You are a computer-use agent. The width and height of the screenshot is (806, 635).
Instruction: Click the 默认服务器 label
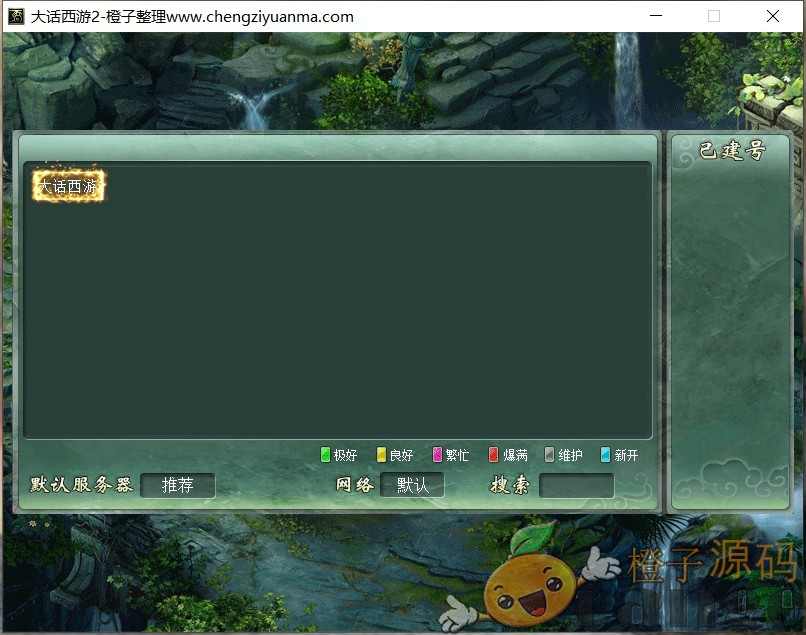click(82, 485)
